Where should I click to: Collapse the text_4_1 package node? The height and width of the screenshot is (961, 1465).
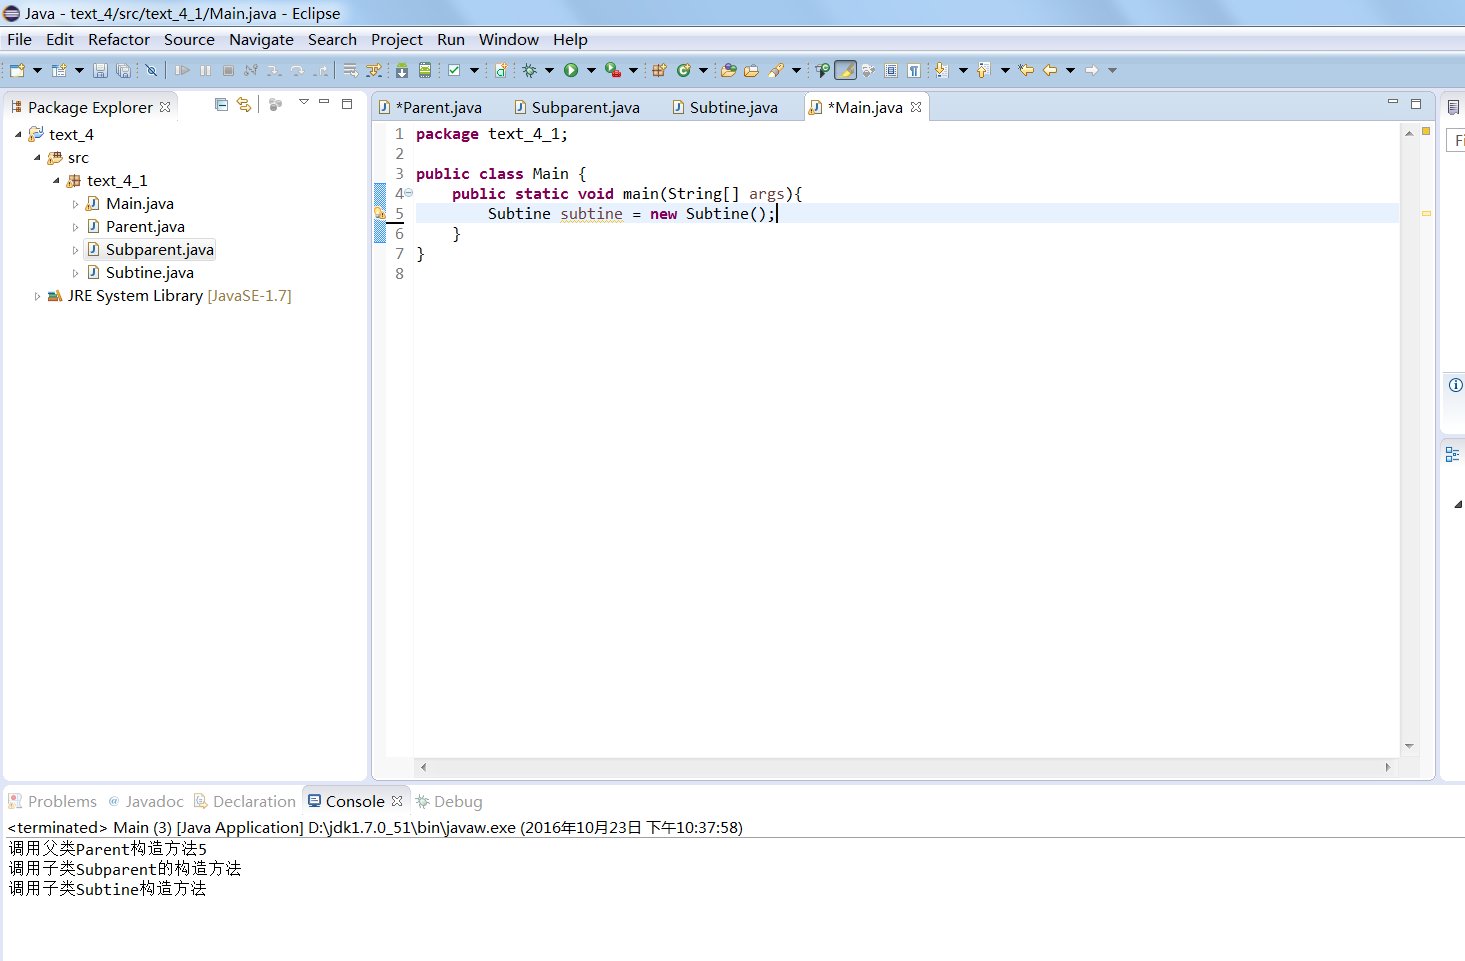(x=57, y=181)
